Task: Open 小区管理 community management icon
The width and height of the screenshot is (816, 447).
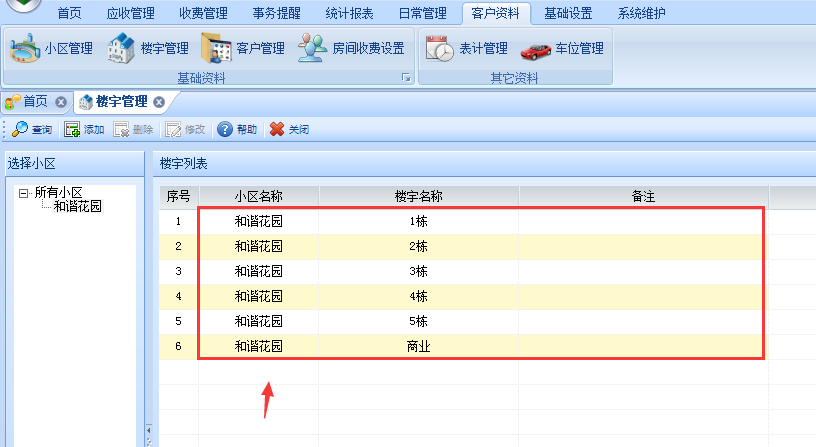Action: pos(25,48)
